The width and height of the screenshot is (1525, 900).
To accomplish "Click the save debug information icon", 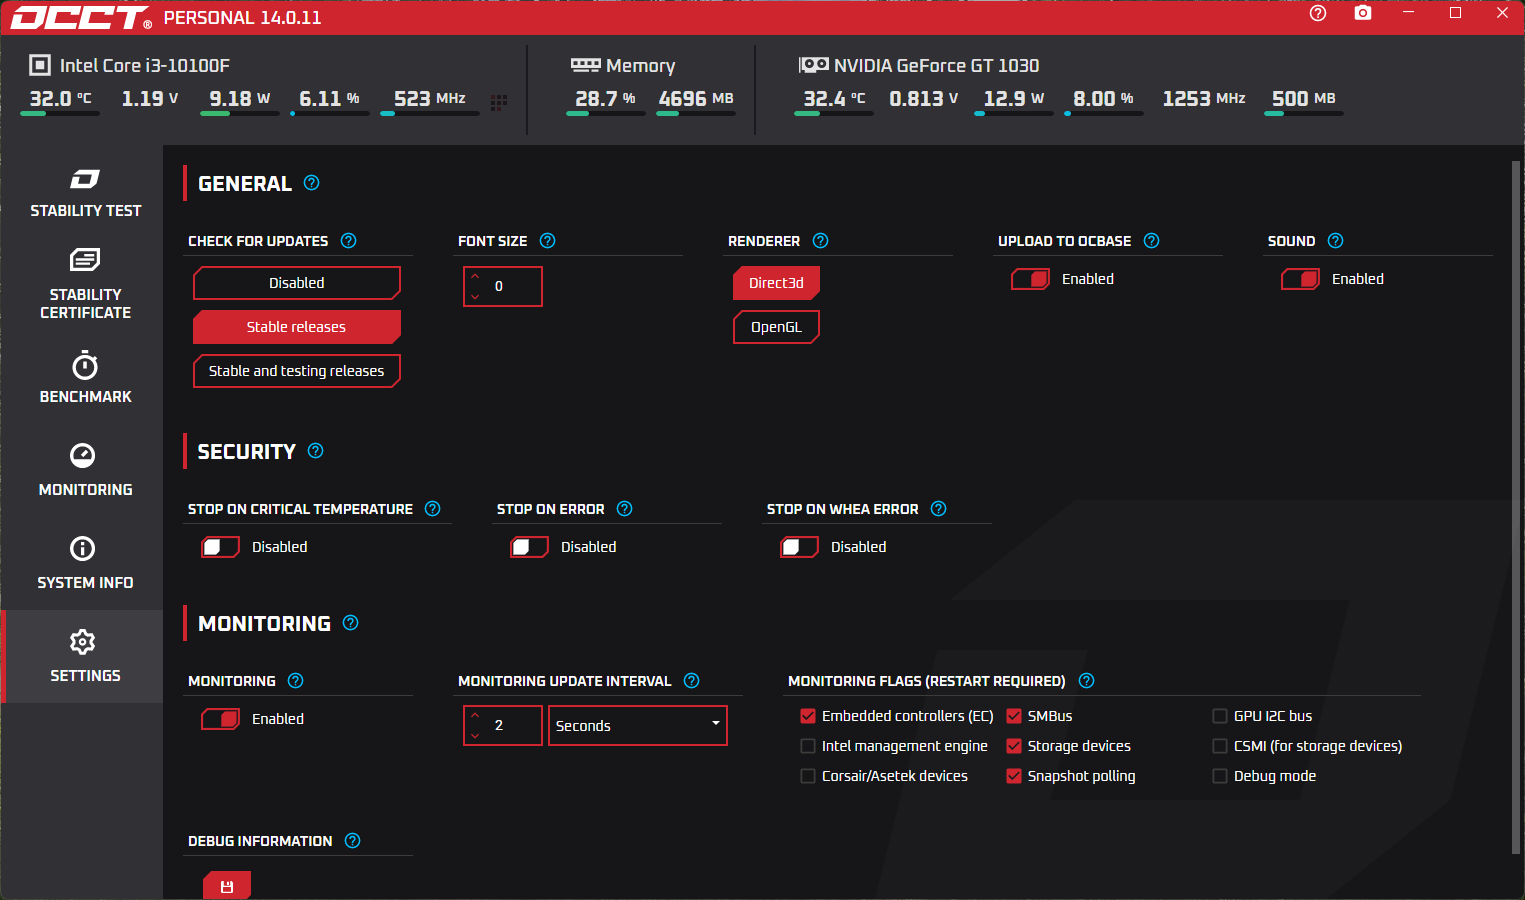I will click(x=227, y=886).
